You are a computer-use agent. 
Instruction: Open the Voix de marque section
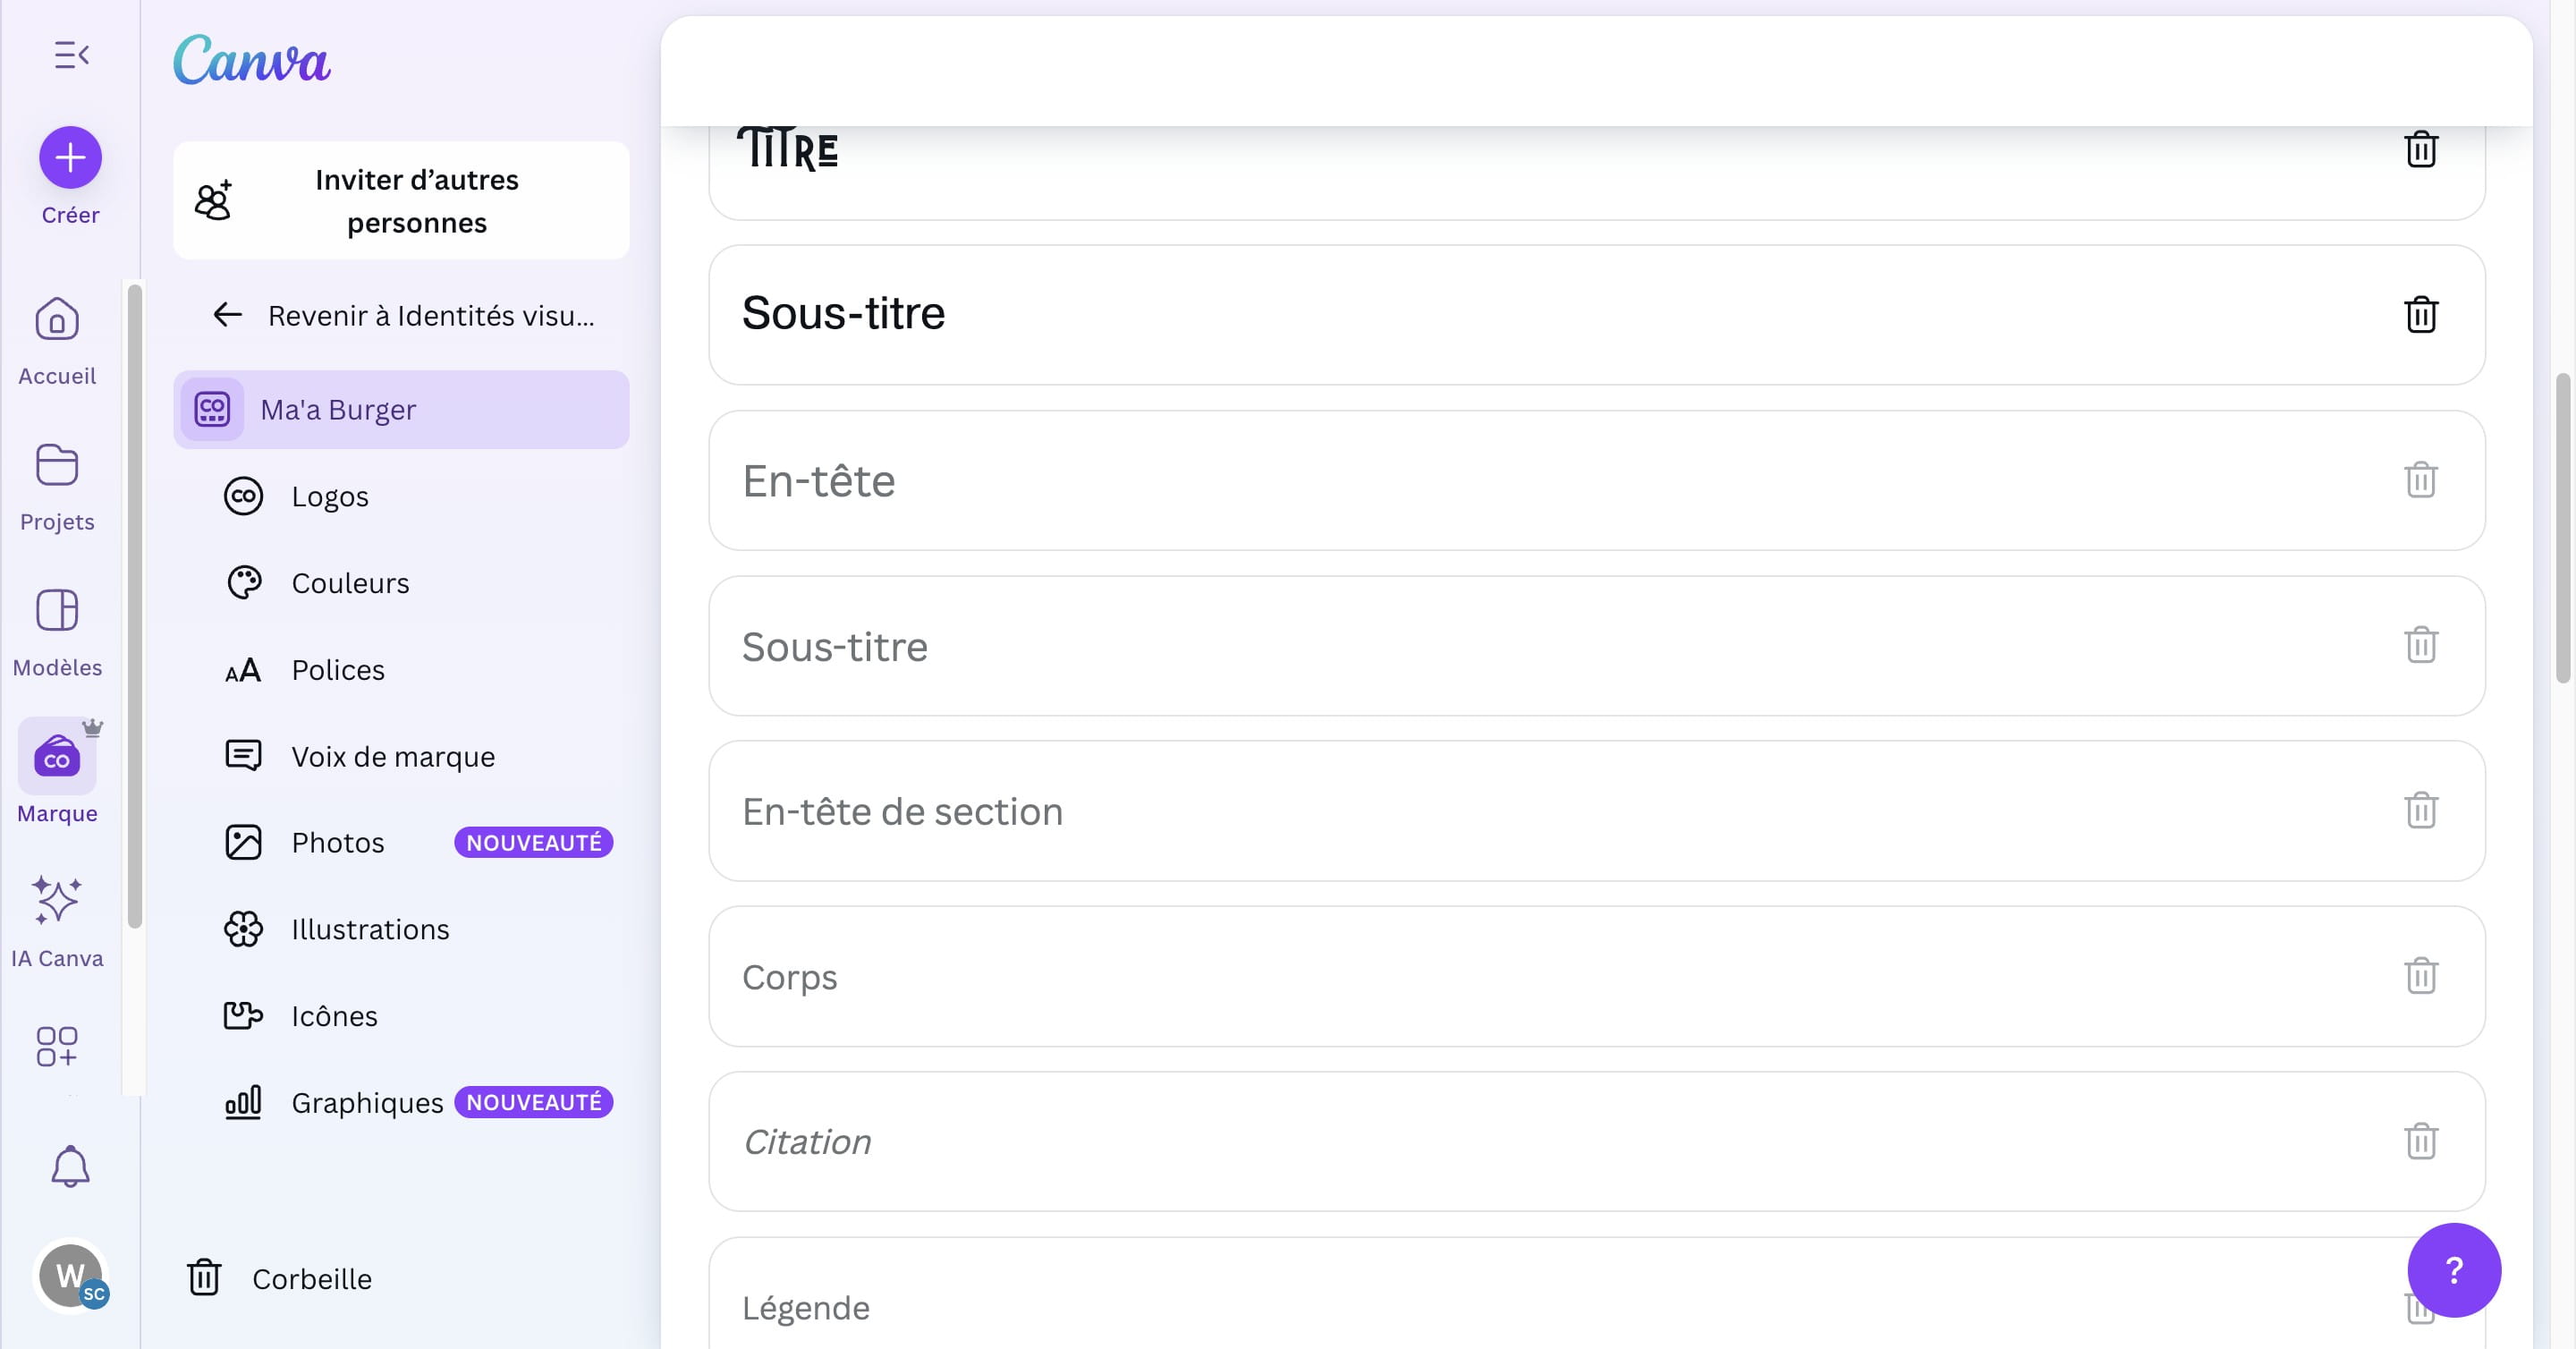[391, 756]
